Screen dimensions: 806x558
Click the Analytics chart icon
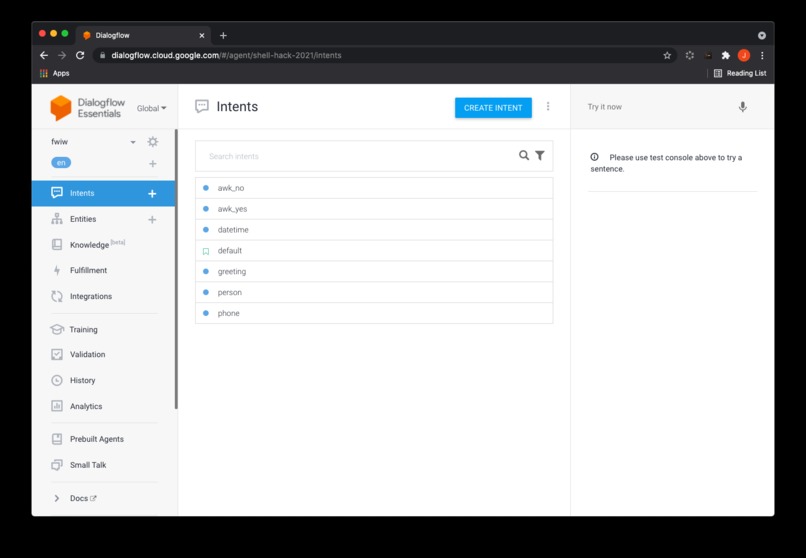click(57, 406)
